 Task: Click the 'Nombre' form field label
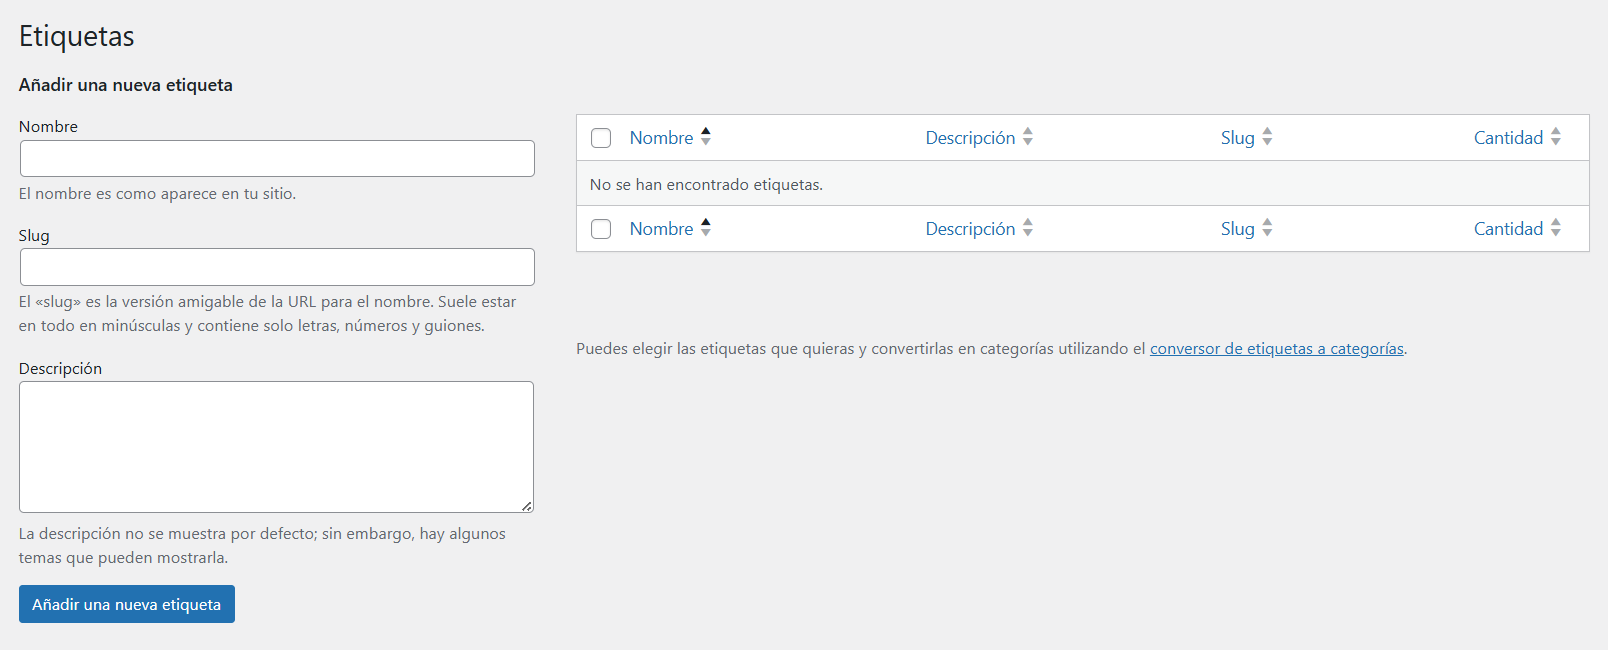[48, 127]
